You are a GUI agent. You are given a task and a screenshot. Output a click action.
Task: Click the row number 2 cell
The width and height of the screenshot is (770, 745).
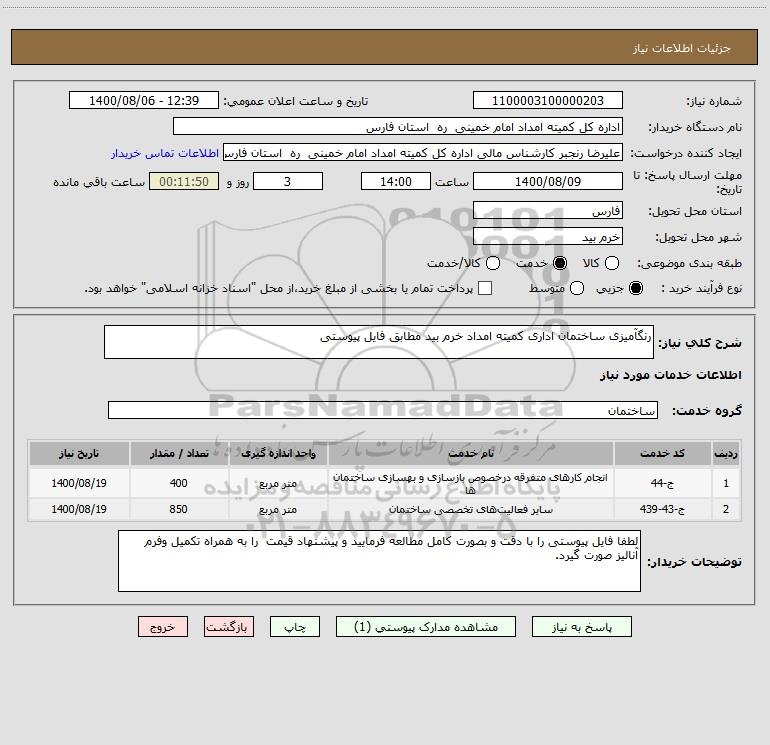tap(726, 509)
